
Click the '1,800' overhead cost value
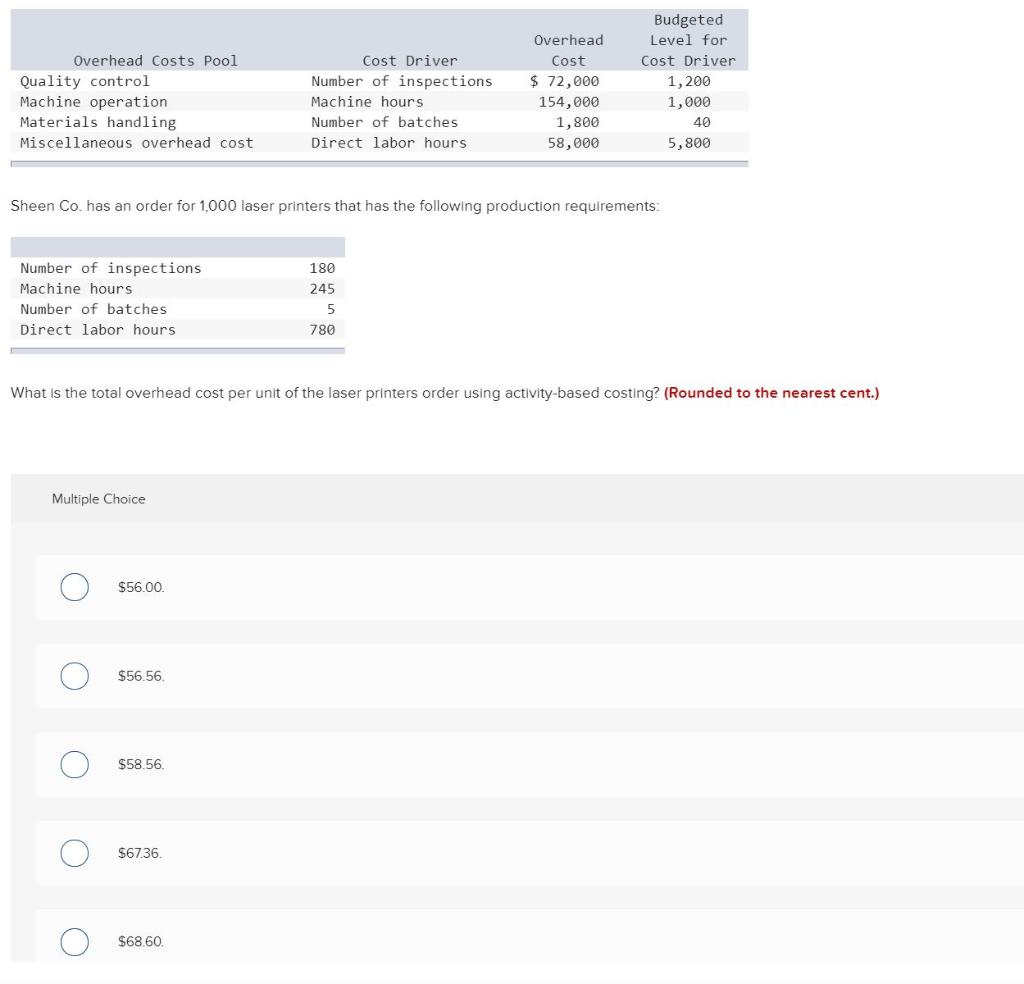tap(577, 122)
